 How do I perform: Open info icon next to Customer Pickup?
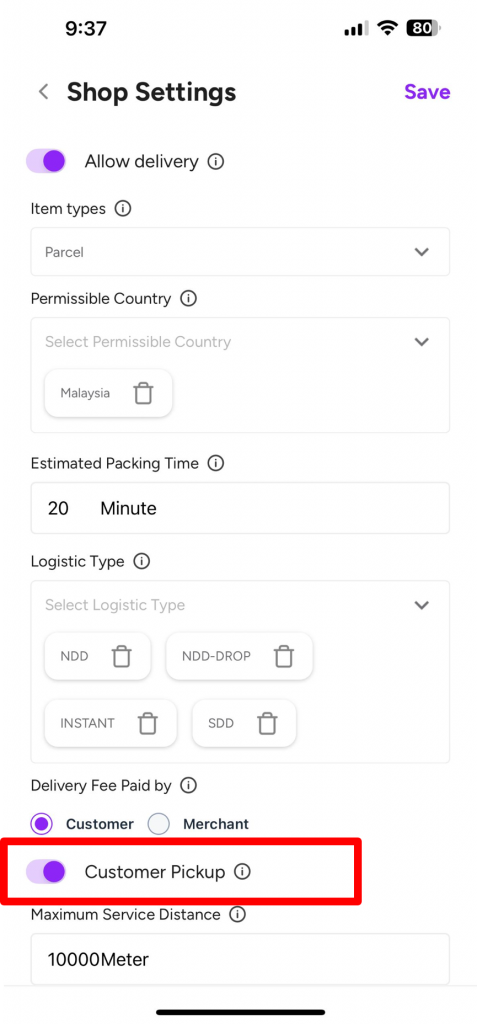(242, 872)
